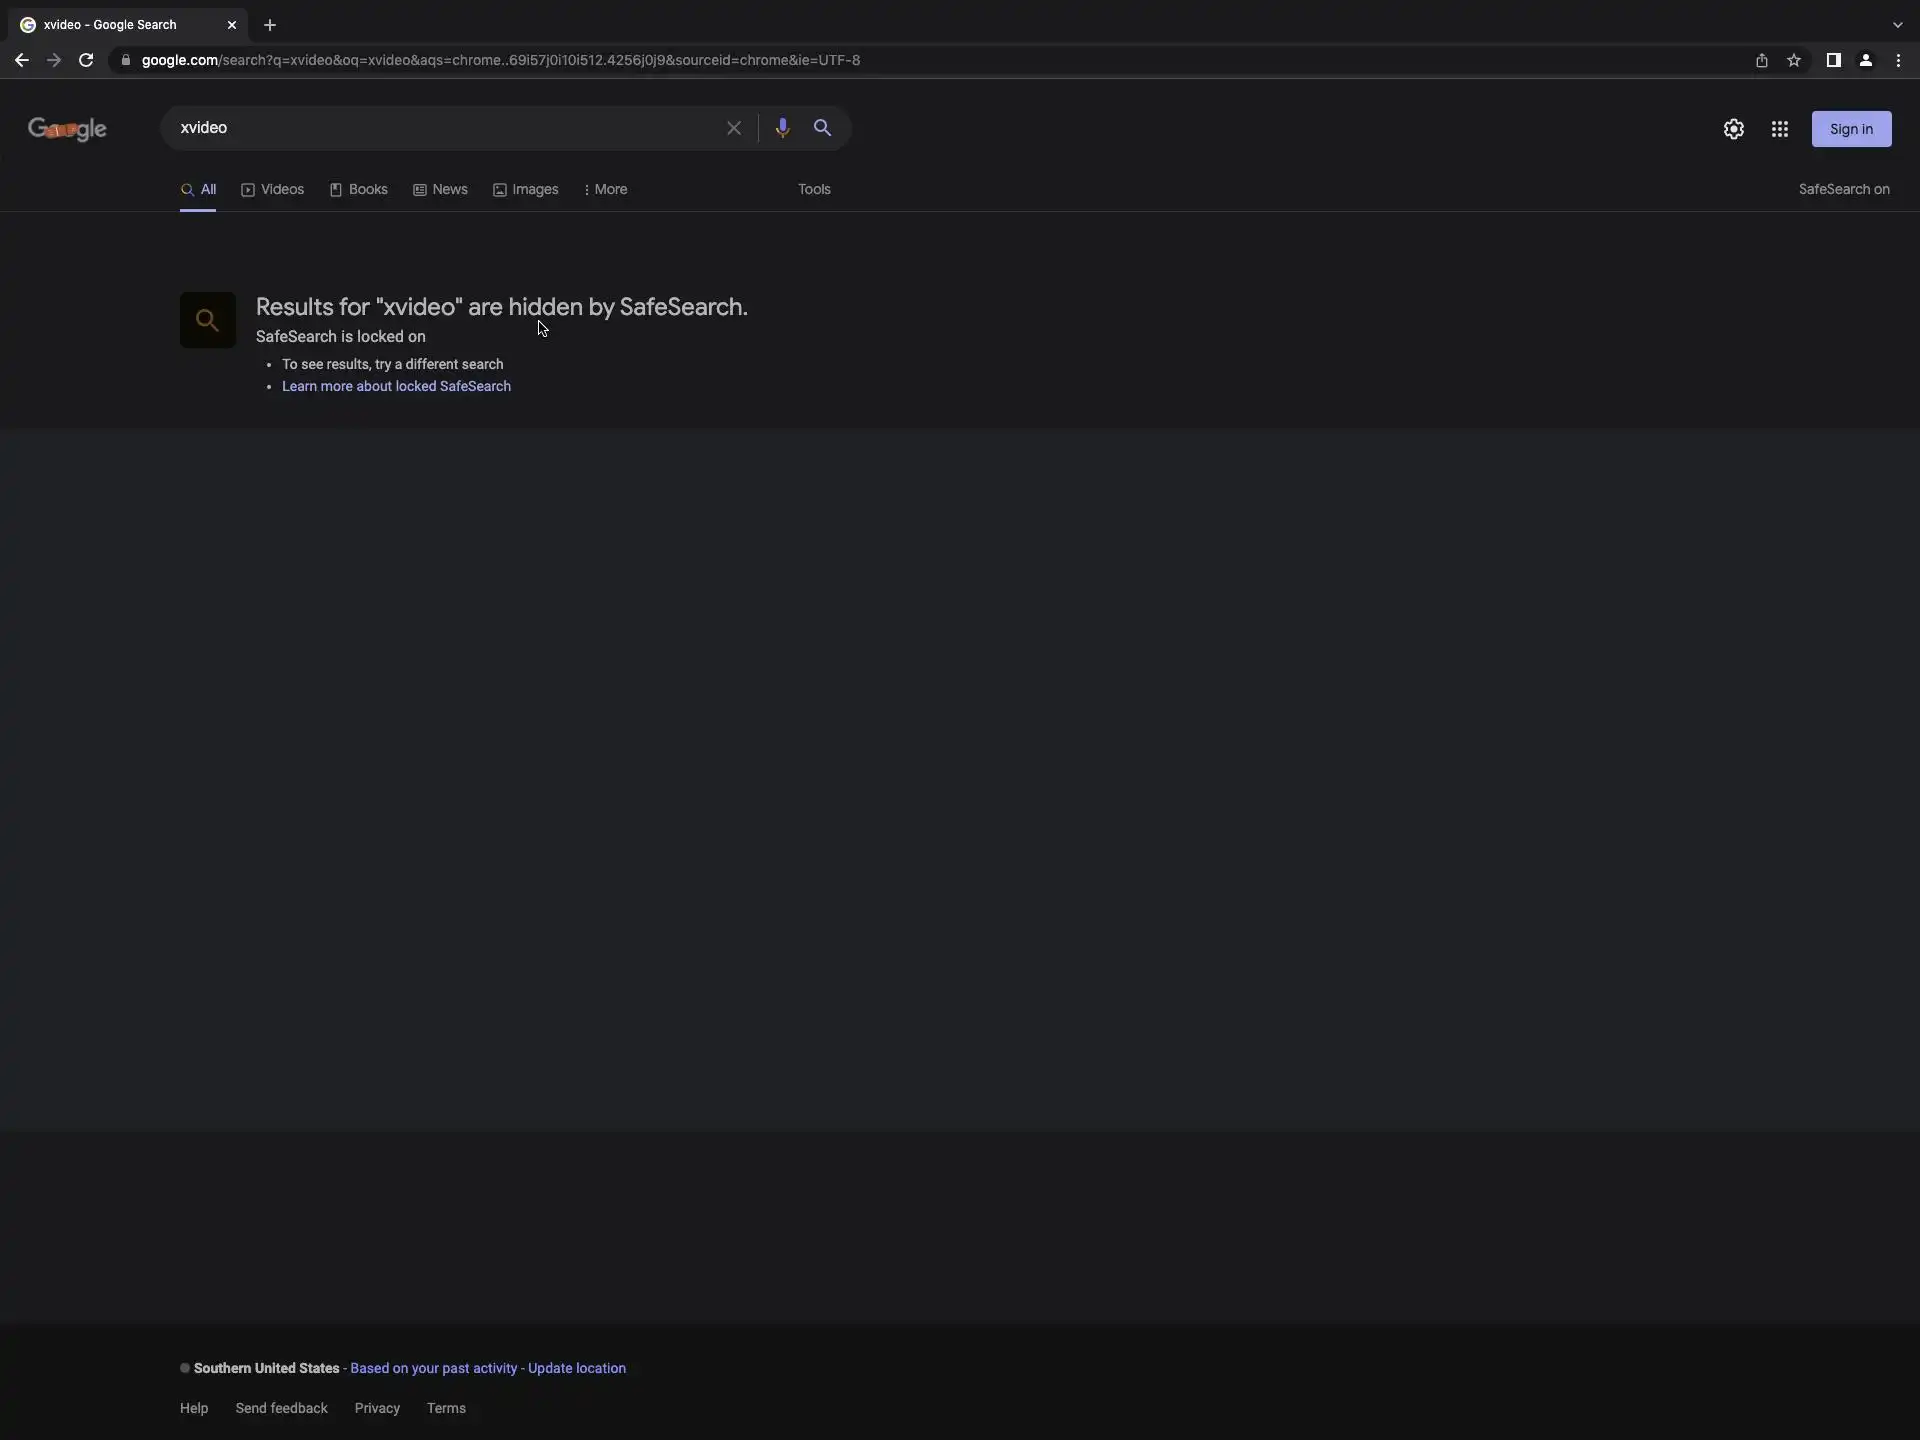Reload the page
This screenshot has width=1920, height=1440.
pyautogui.click(x=86, y=60)
